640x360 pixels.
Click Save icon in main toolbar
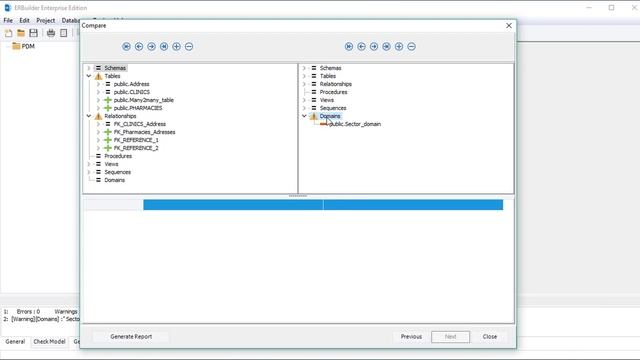33,33
